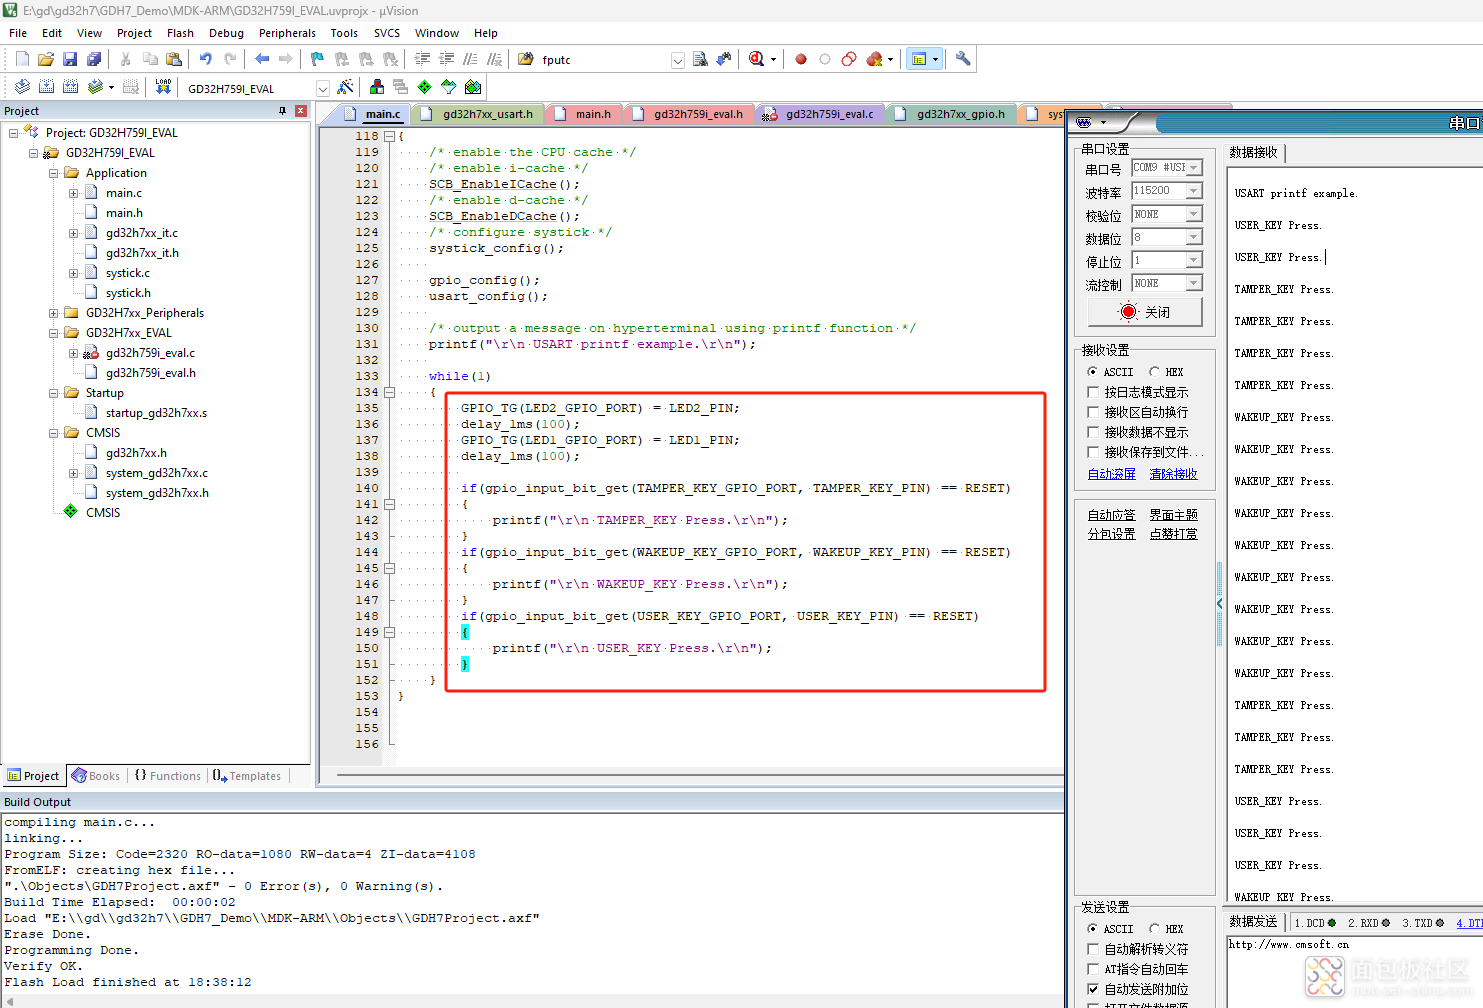Enable 接收区自动换行 checkbox
The height and width of the screenshot is (1008, 1483).
(x=1093, y=412)
